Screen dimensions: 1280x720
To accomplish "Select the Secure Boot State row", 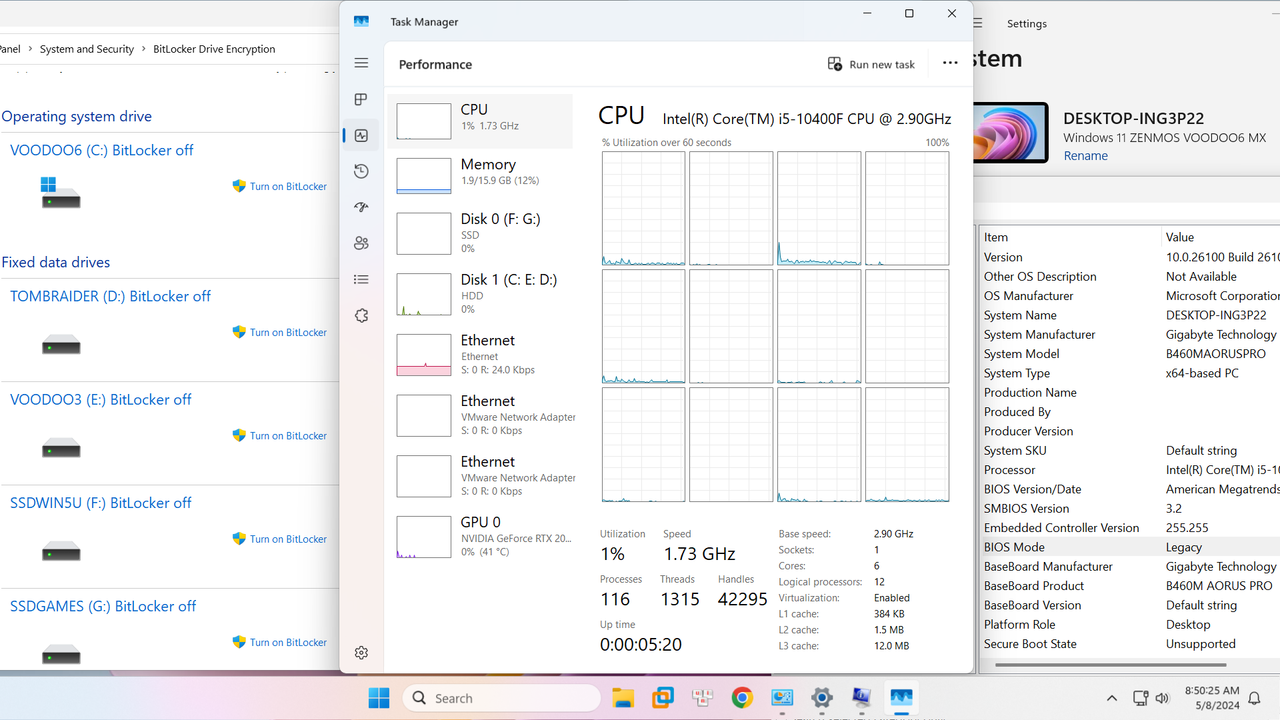I will pyautogui.click(x=1130, y=644).
